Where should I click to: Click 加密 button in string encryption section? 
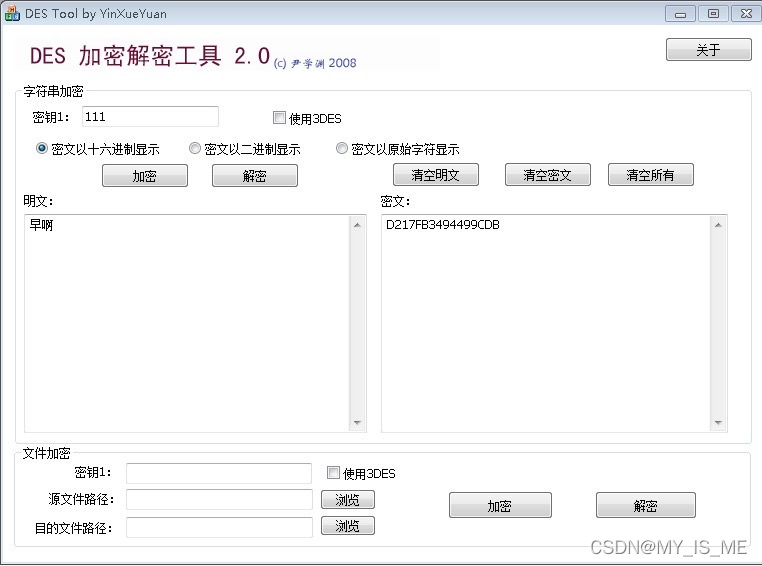(x=145, y=175)
